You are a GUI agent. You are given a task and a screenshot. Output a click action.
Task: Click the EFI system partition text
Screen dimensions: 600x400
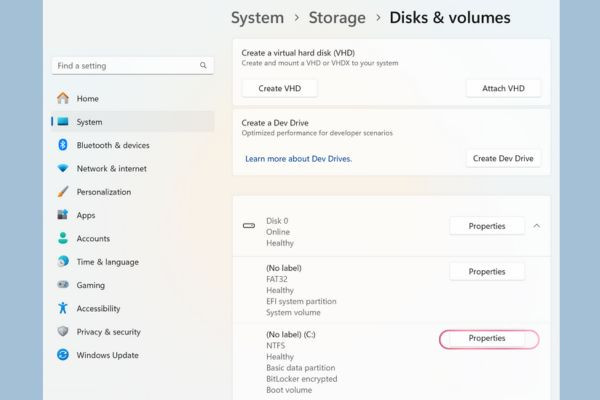(301, 301)
